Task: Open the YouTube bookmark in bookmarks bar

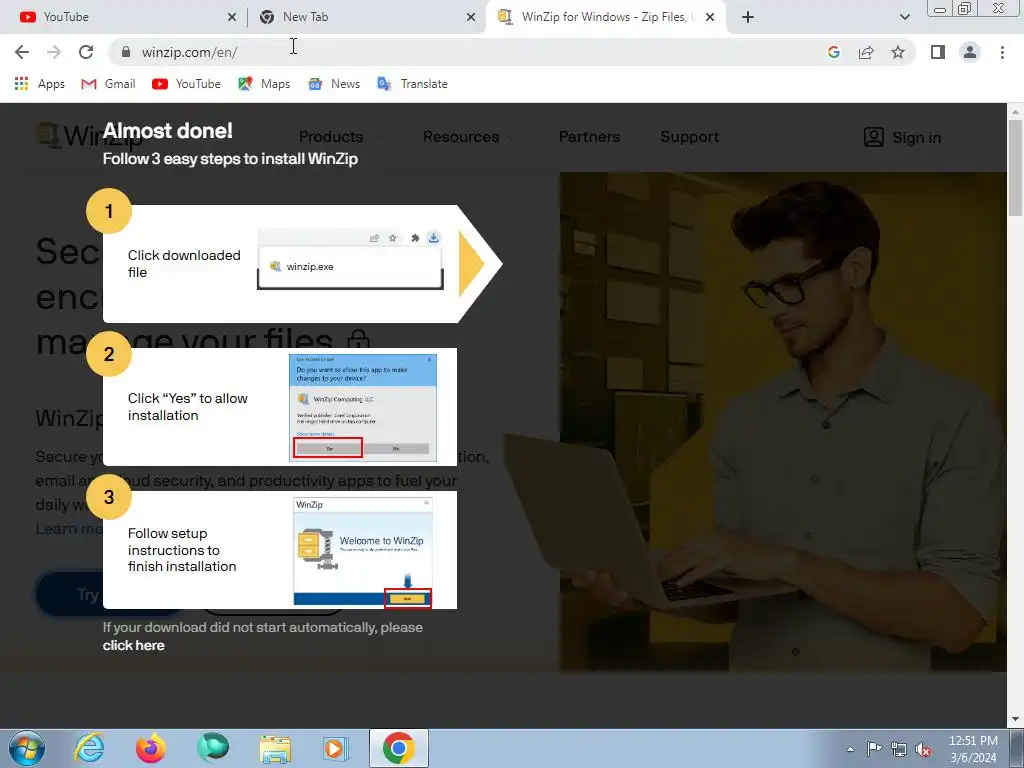Action: tap(186, 84)
